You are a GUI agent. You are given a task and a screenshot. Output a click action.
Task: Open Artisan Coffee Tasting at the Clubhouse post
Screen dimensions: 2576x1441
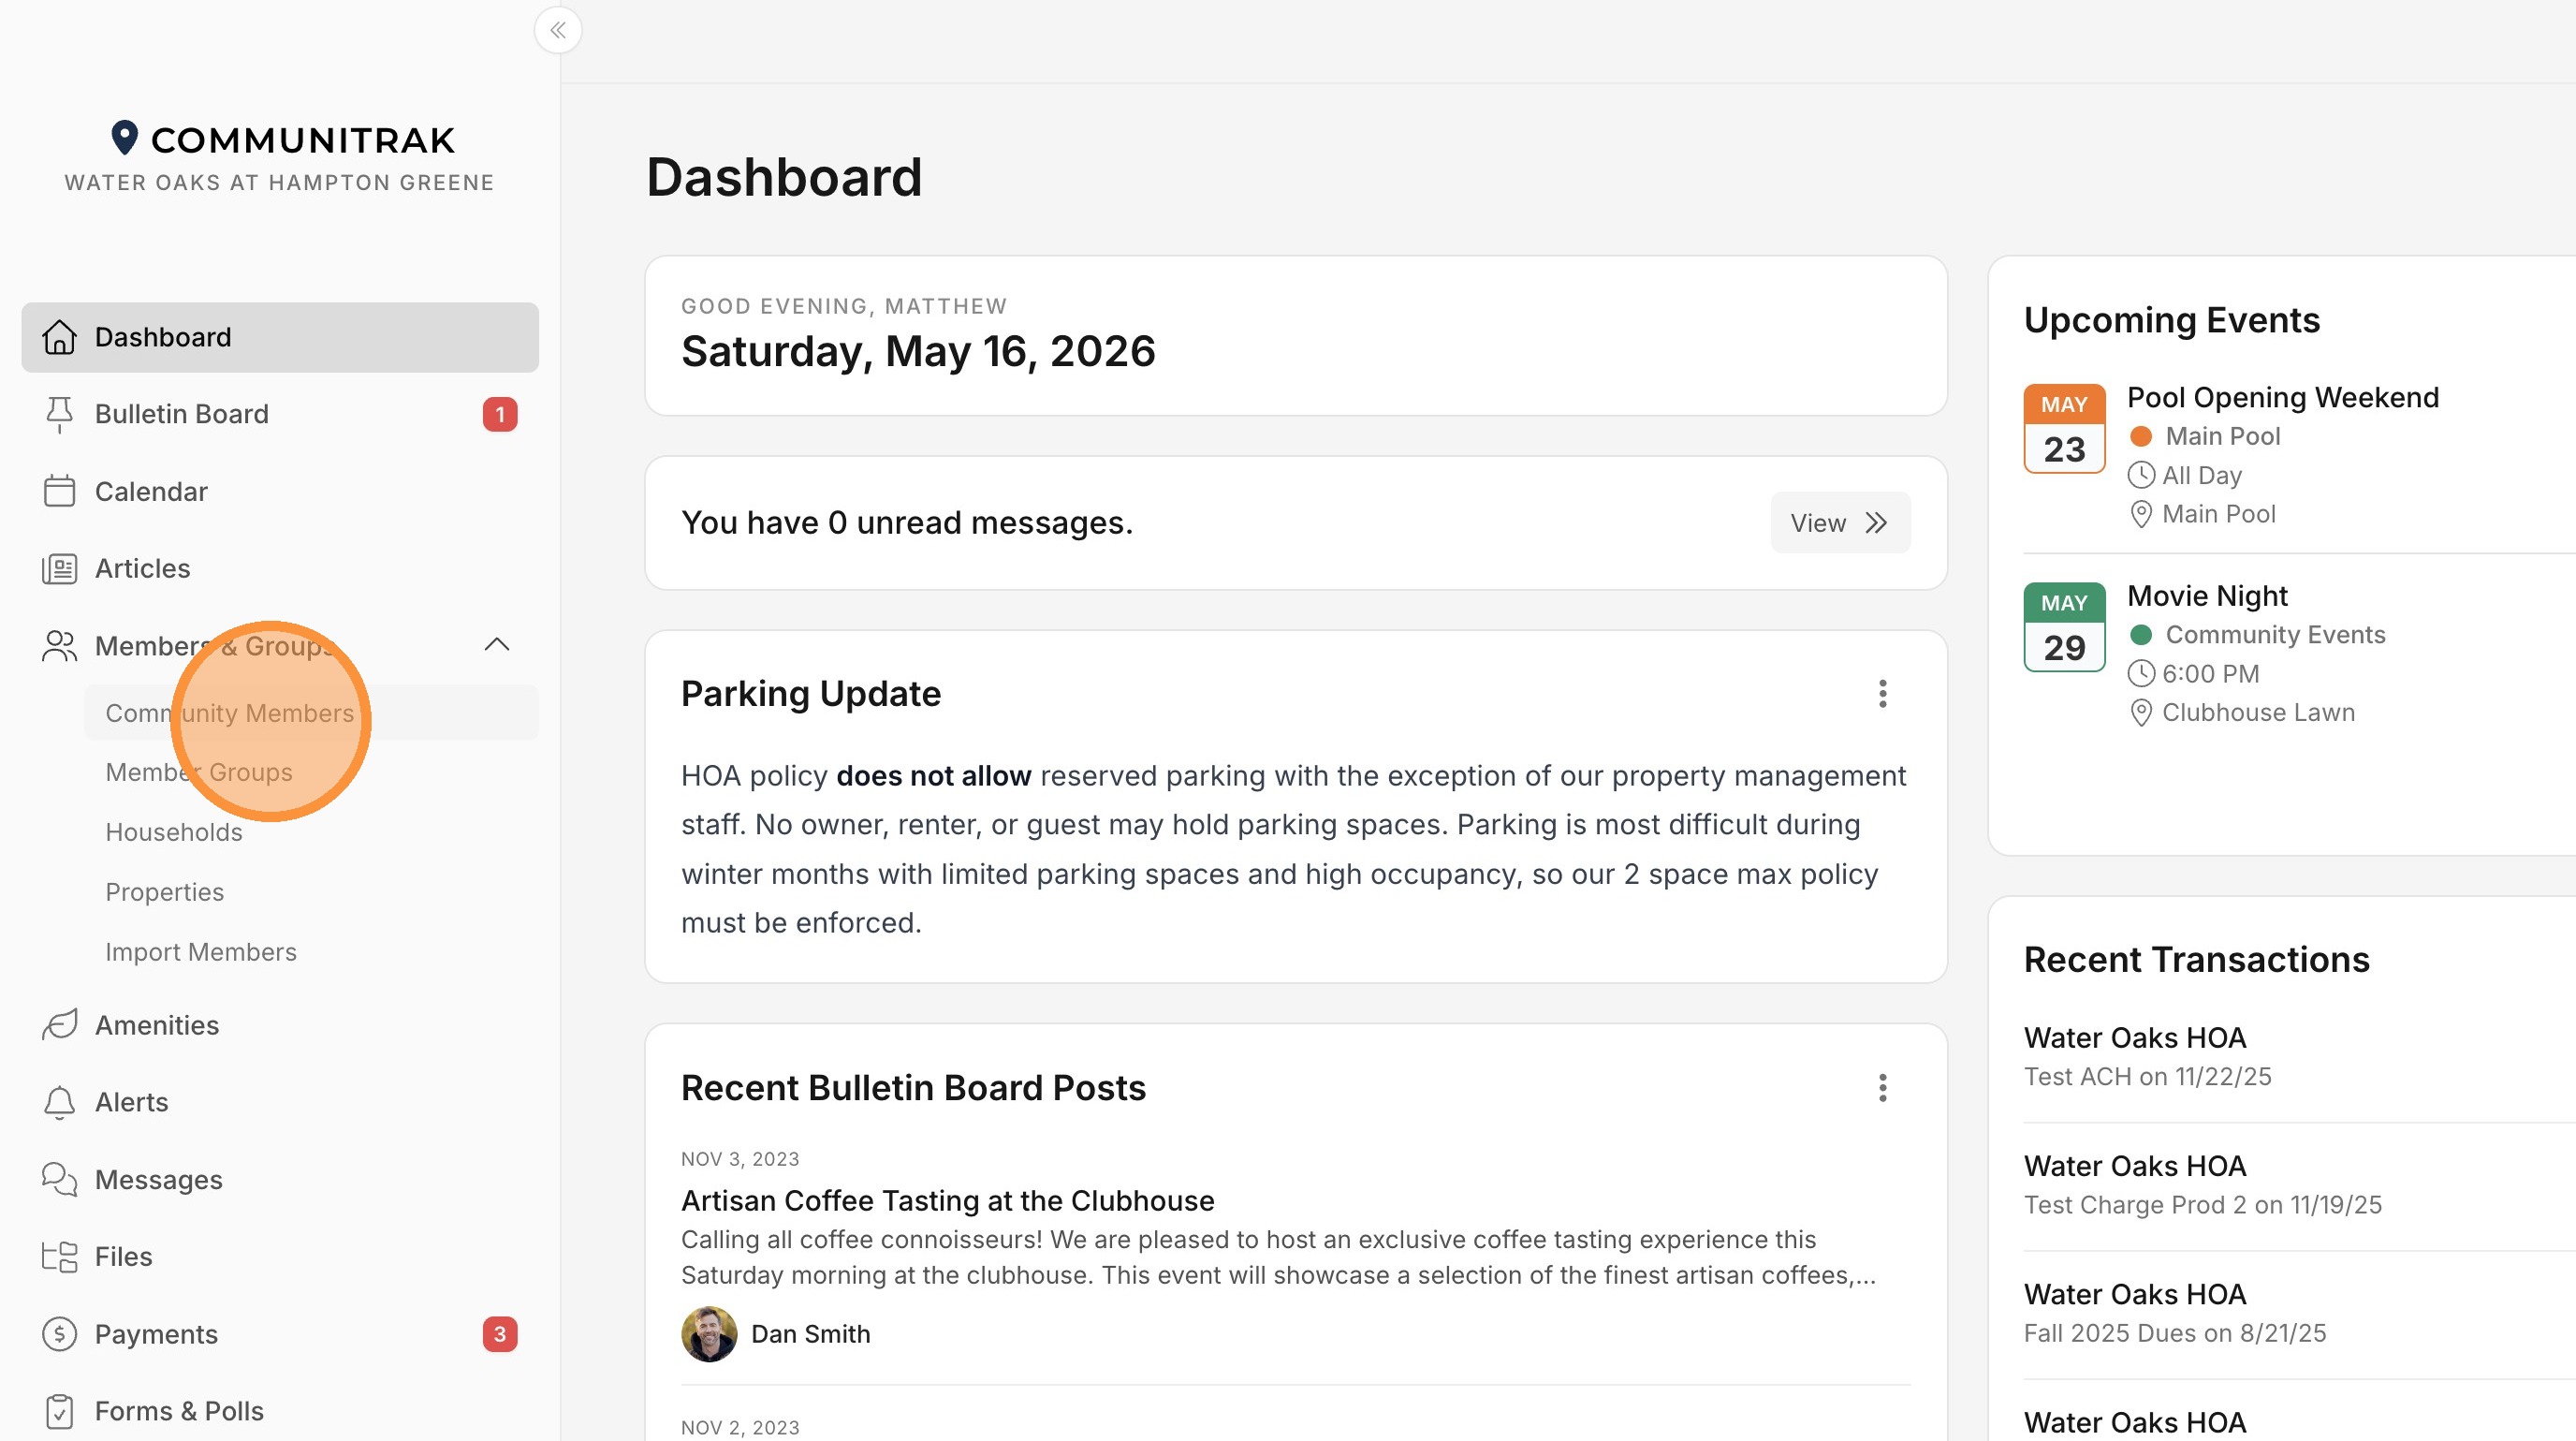click(x=947, y=1201)
